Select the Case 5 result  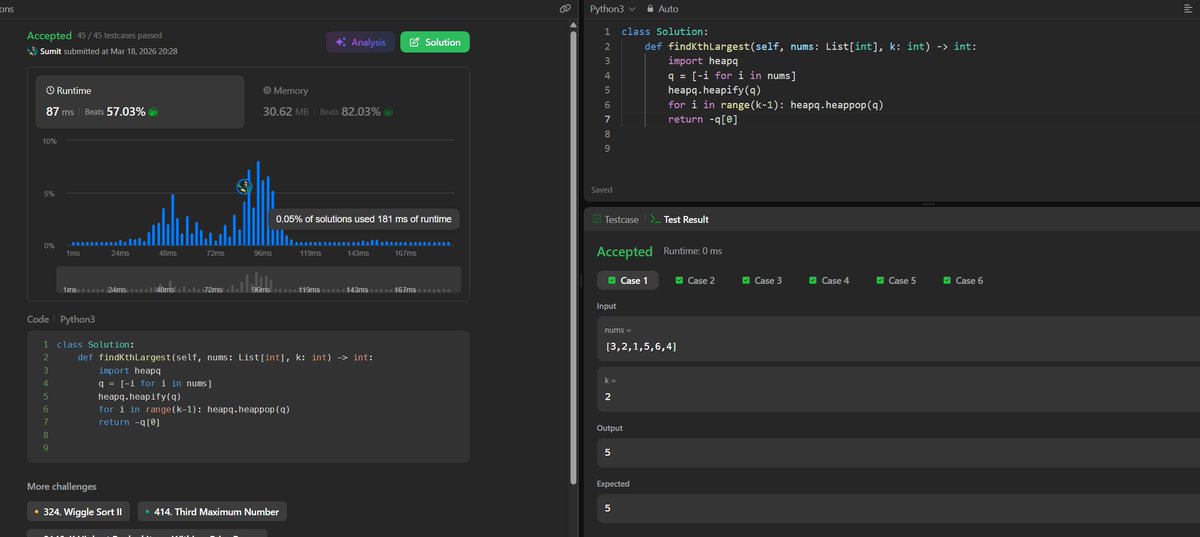tap(896, 280)
